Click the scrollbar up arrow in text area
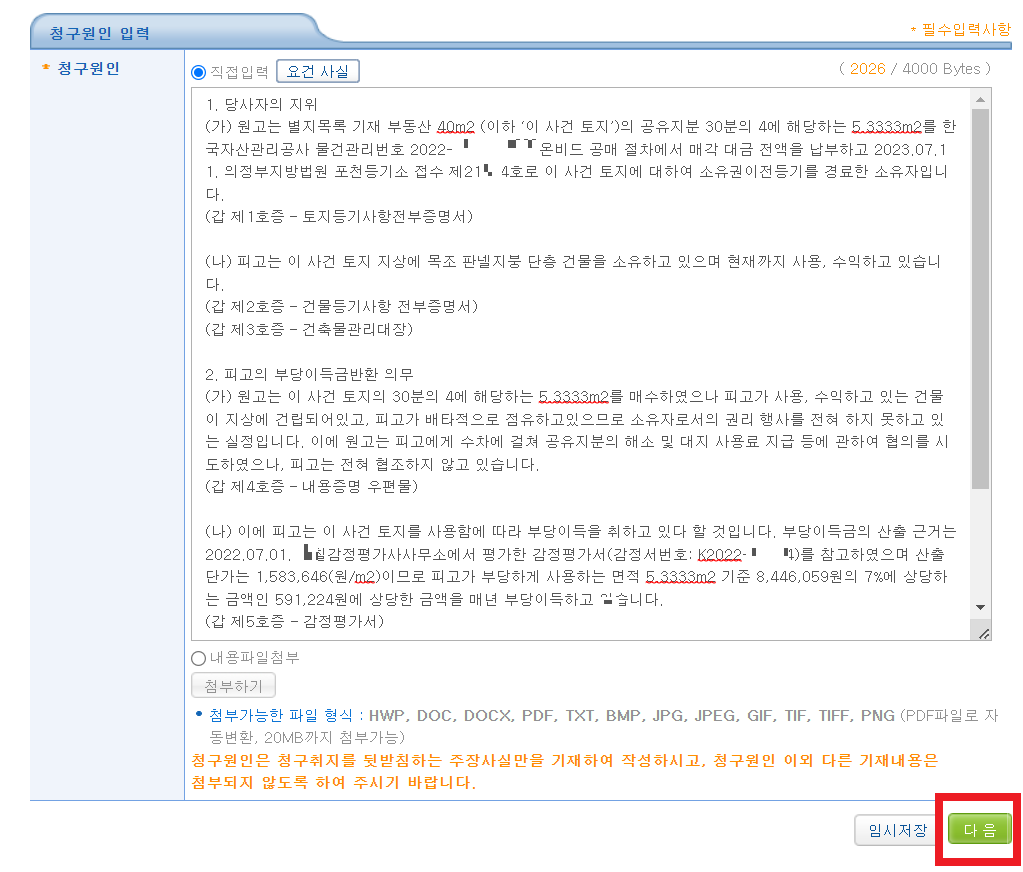1023x872 pixels. tap(980, 99)
